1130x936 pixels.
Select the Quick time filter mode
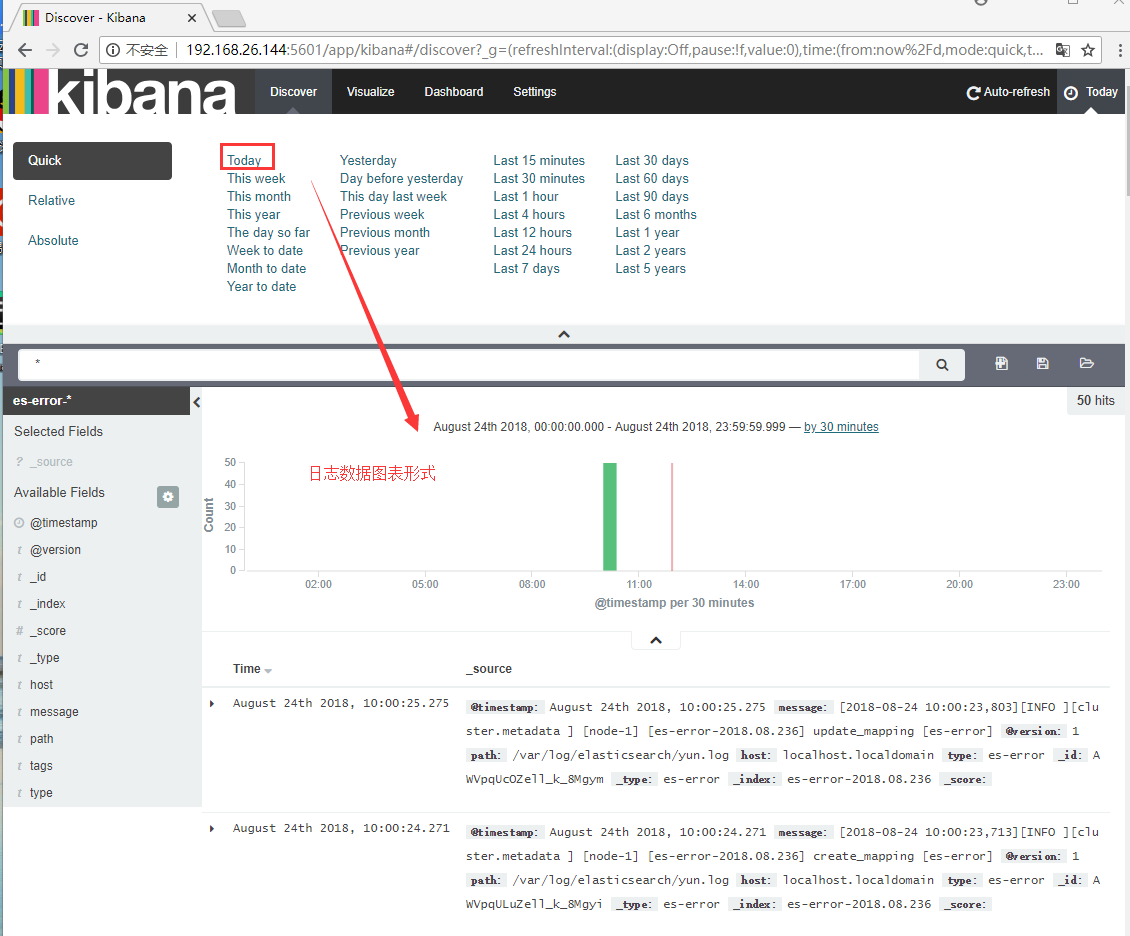tap(92, 160)
